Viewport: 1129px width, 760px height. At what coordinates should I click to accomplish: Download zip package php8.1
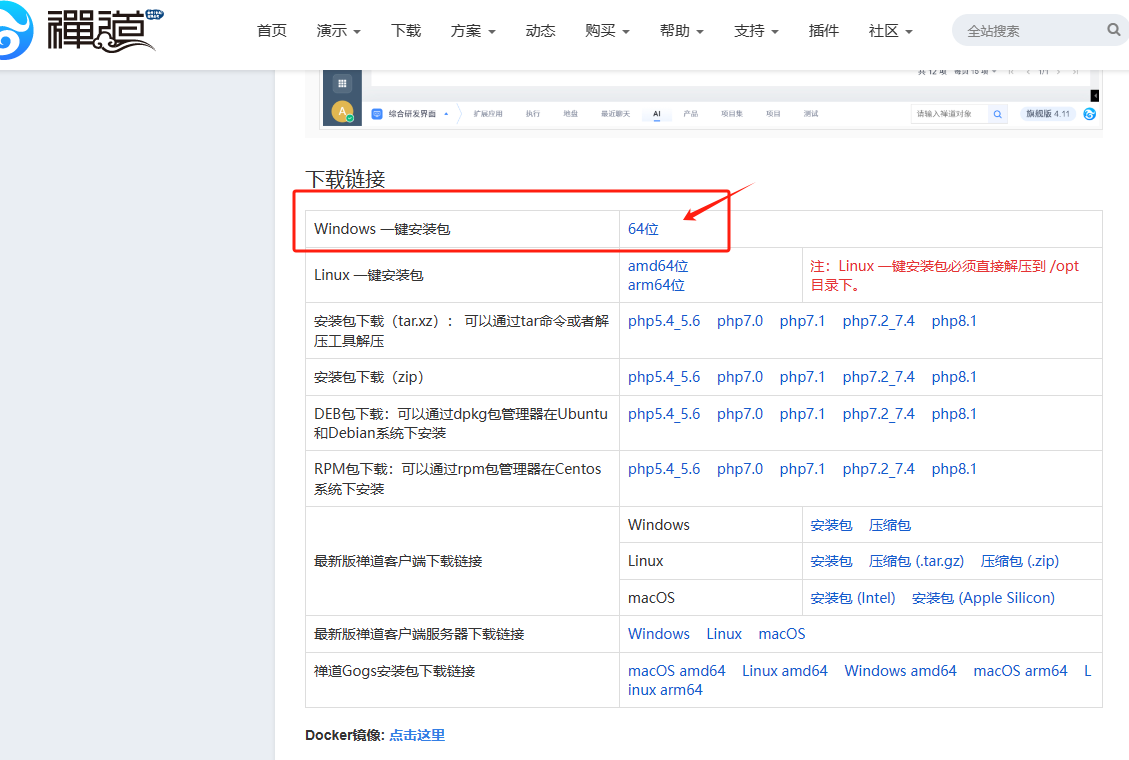click(x=954, y=377)
